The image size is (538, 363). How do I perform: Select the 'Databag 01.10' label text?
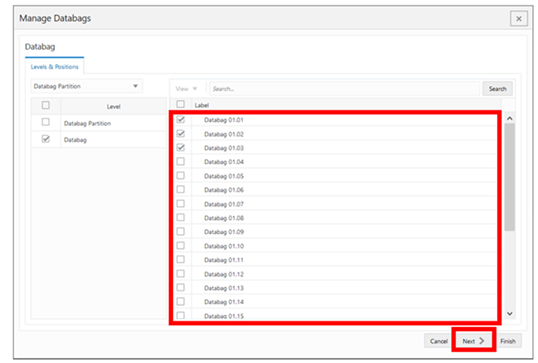224,246
